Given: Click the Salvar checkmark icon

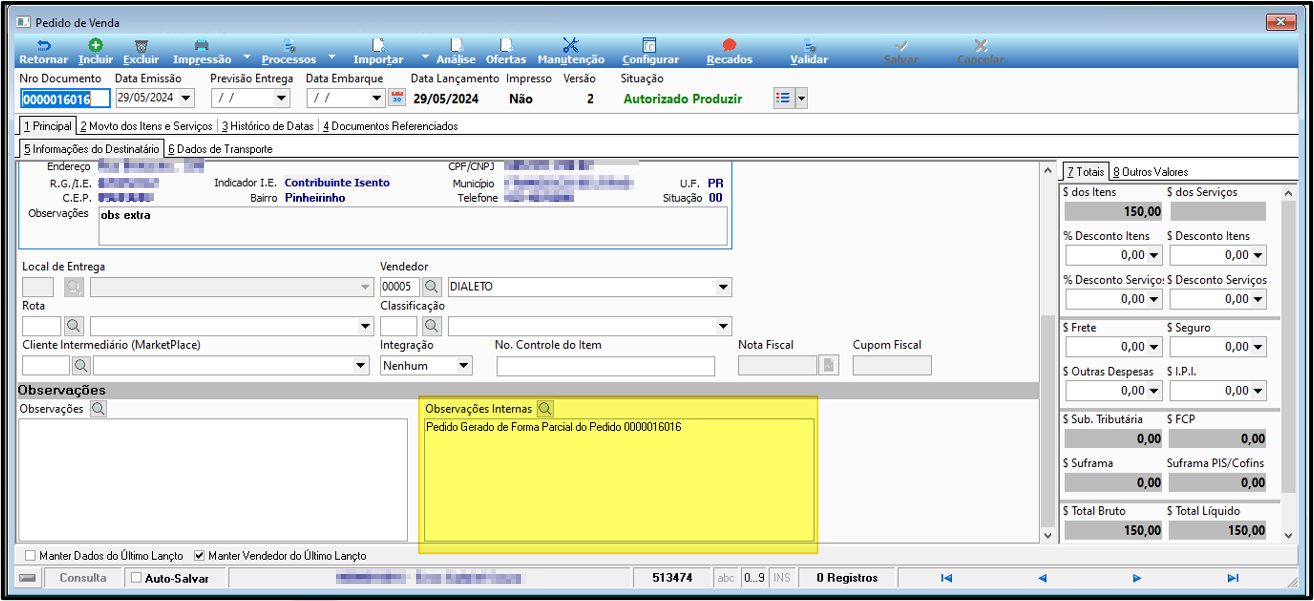Looking at the screenshot, I should 901,45.
